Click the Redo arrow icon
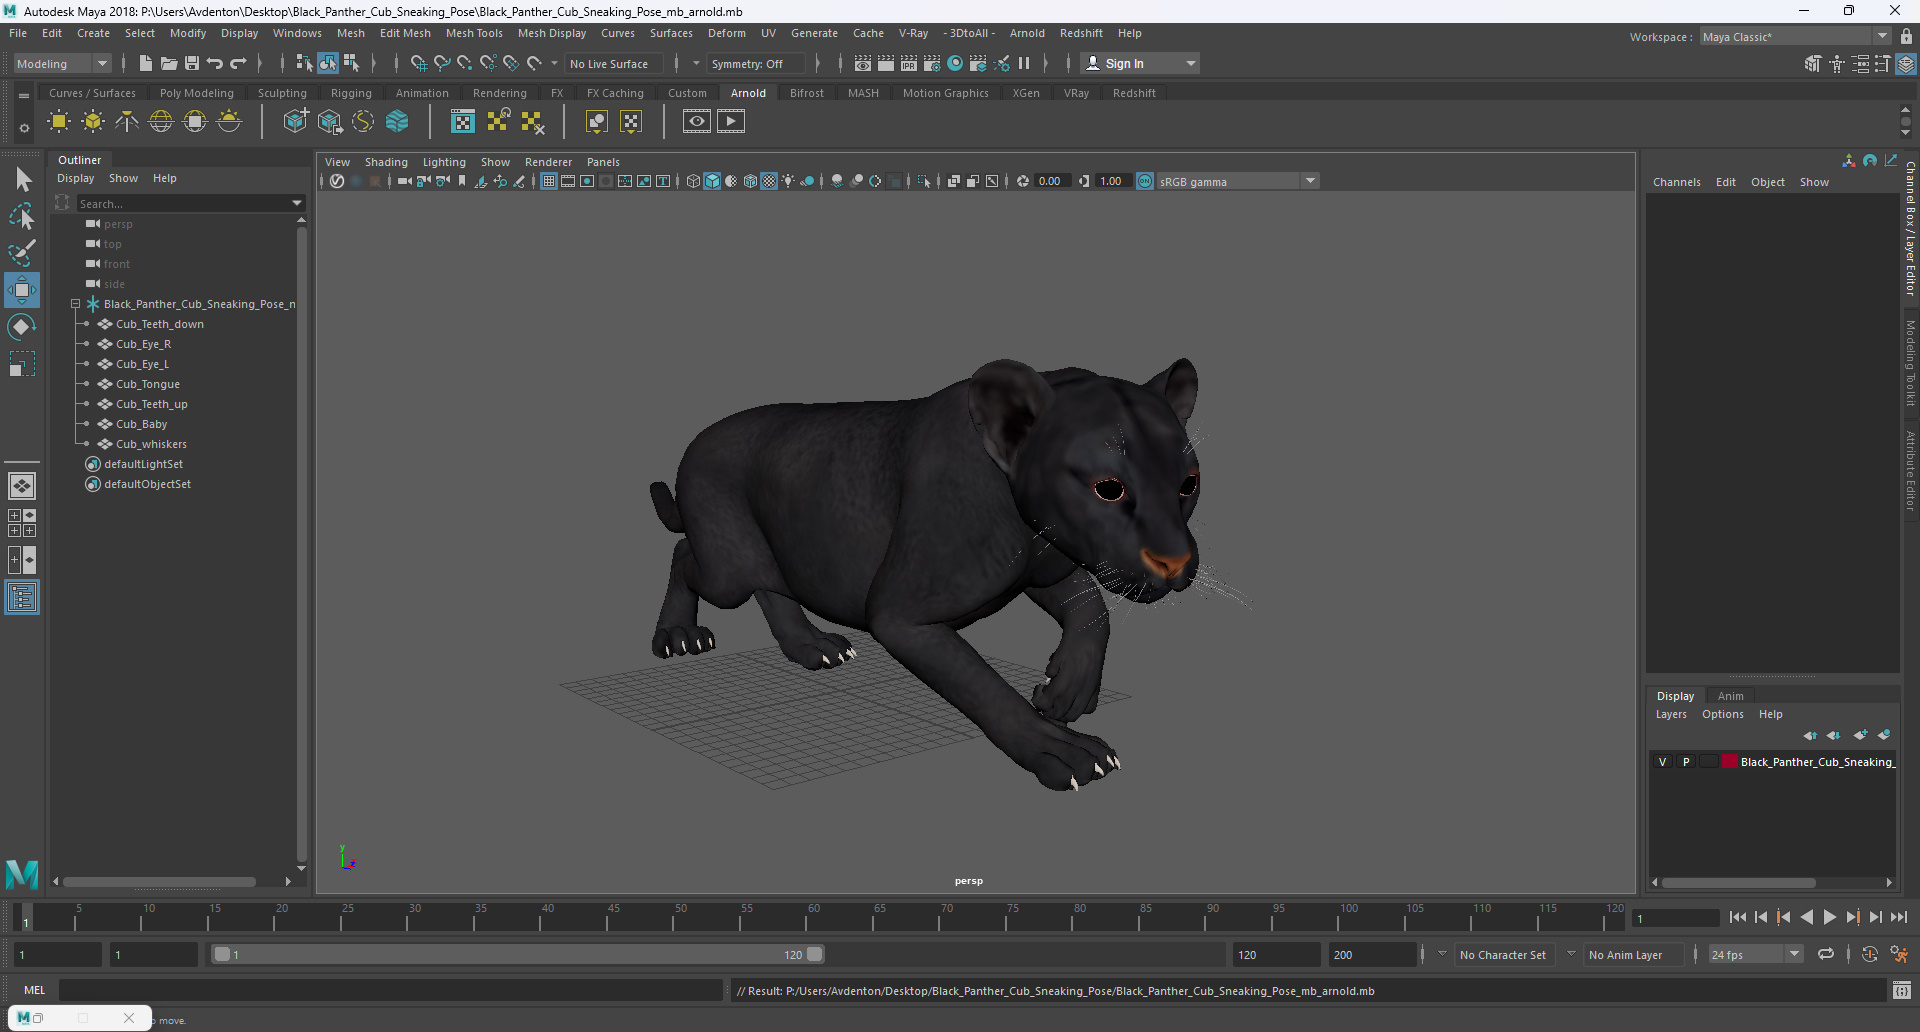 point(238,63)
